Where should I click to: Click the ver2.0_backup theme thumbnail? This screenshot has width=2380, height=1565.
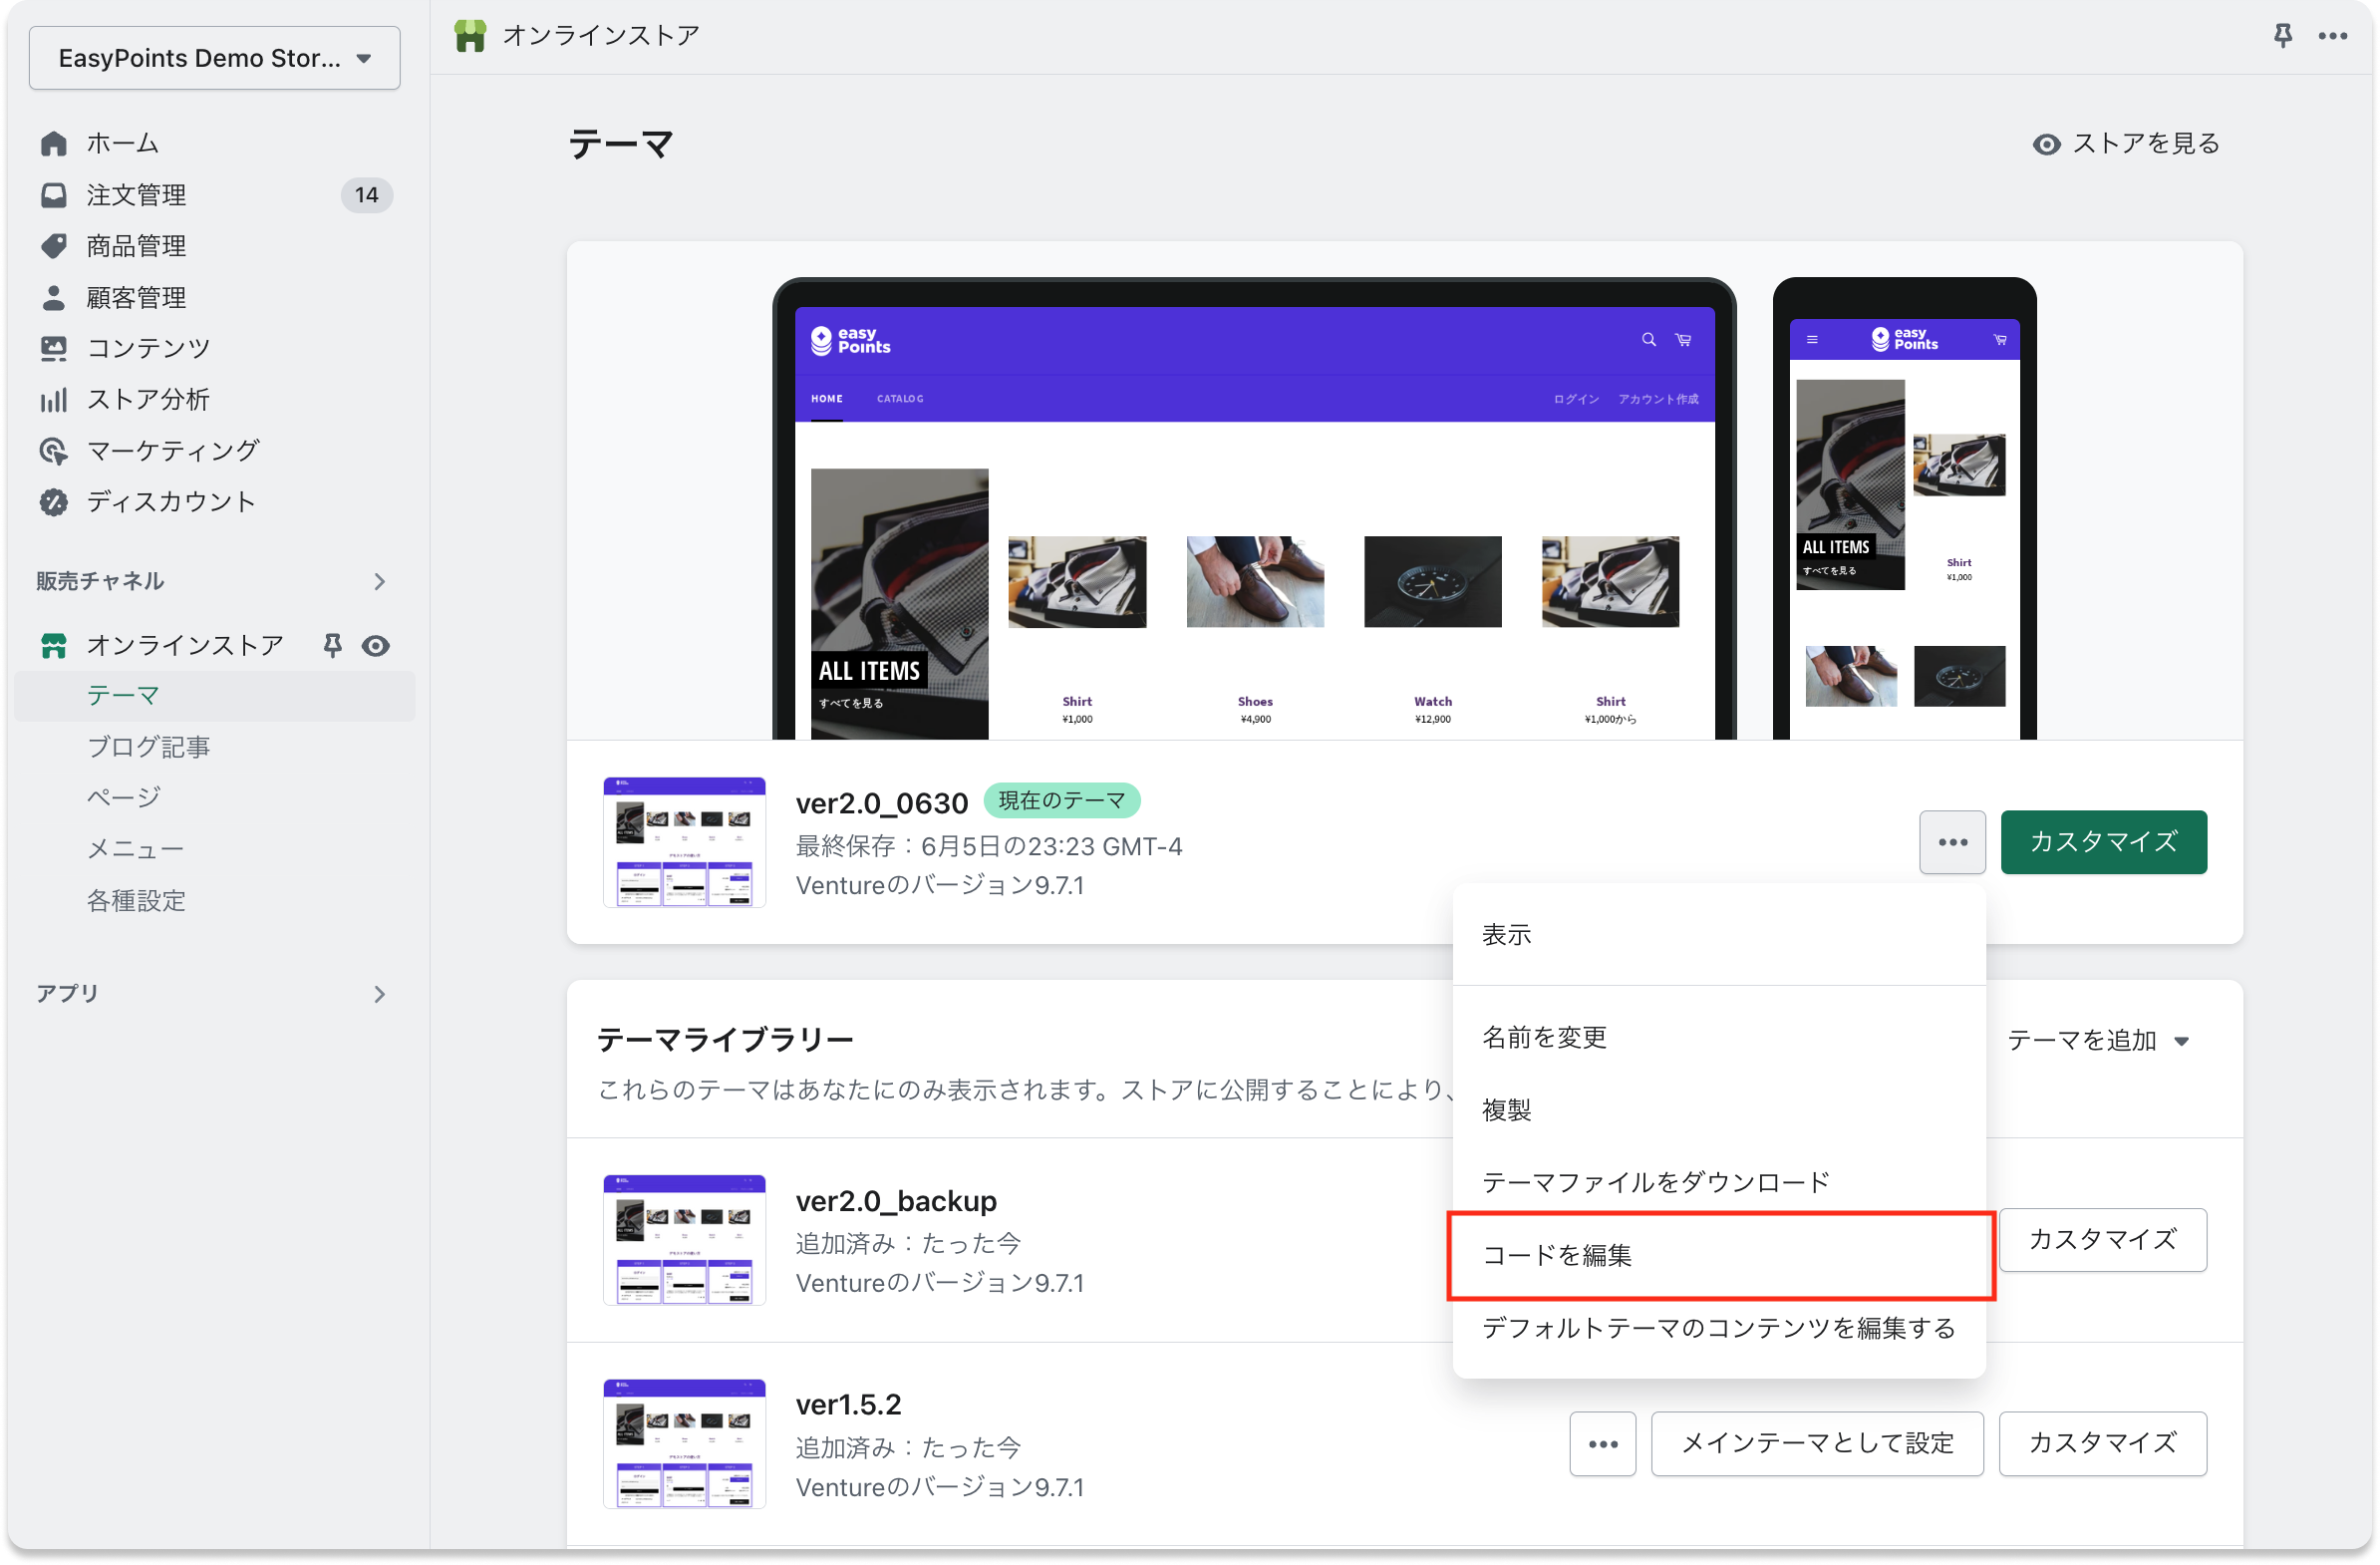tap(684, 1240)
